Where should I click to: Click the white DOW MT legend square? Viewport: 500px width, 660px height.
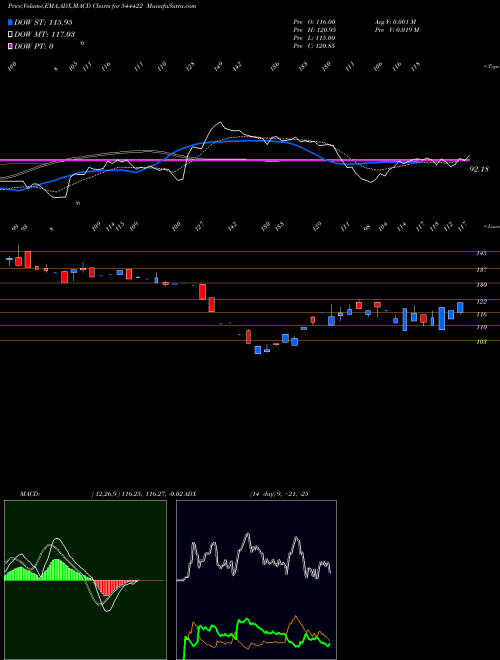click(x=10, y=35)
